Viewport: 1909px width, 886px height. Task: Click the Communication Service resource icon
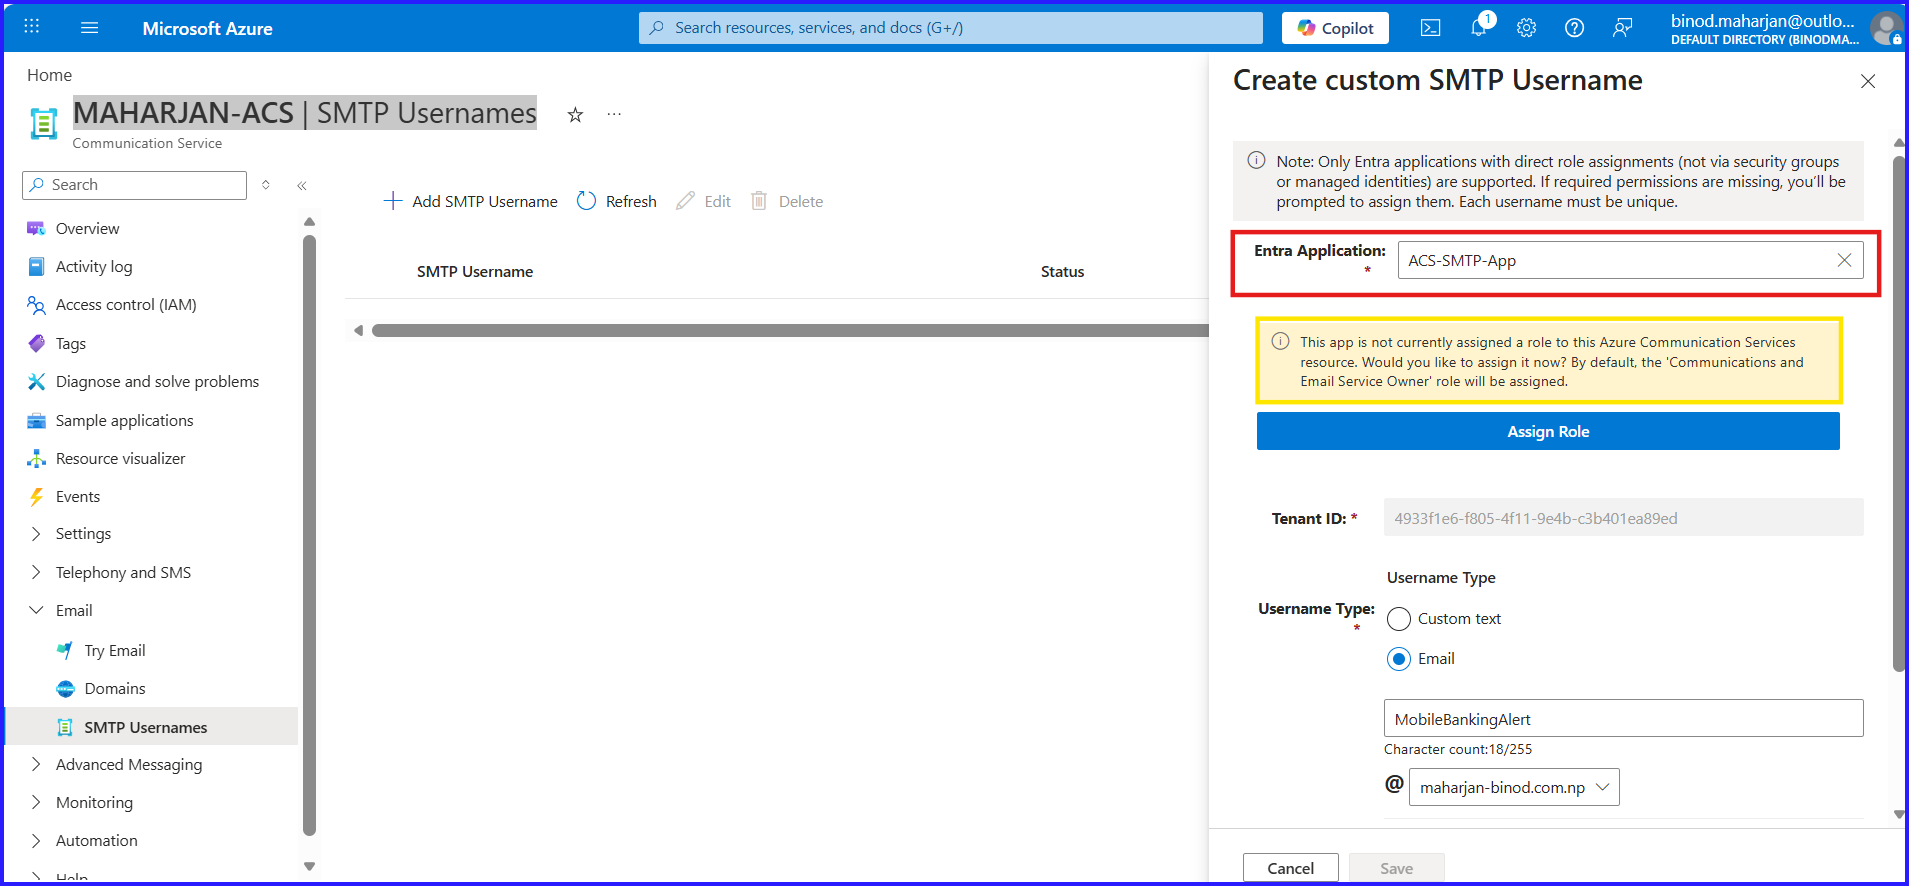click(43, 124)
